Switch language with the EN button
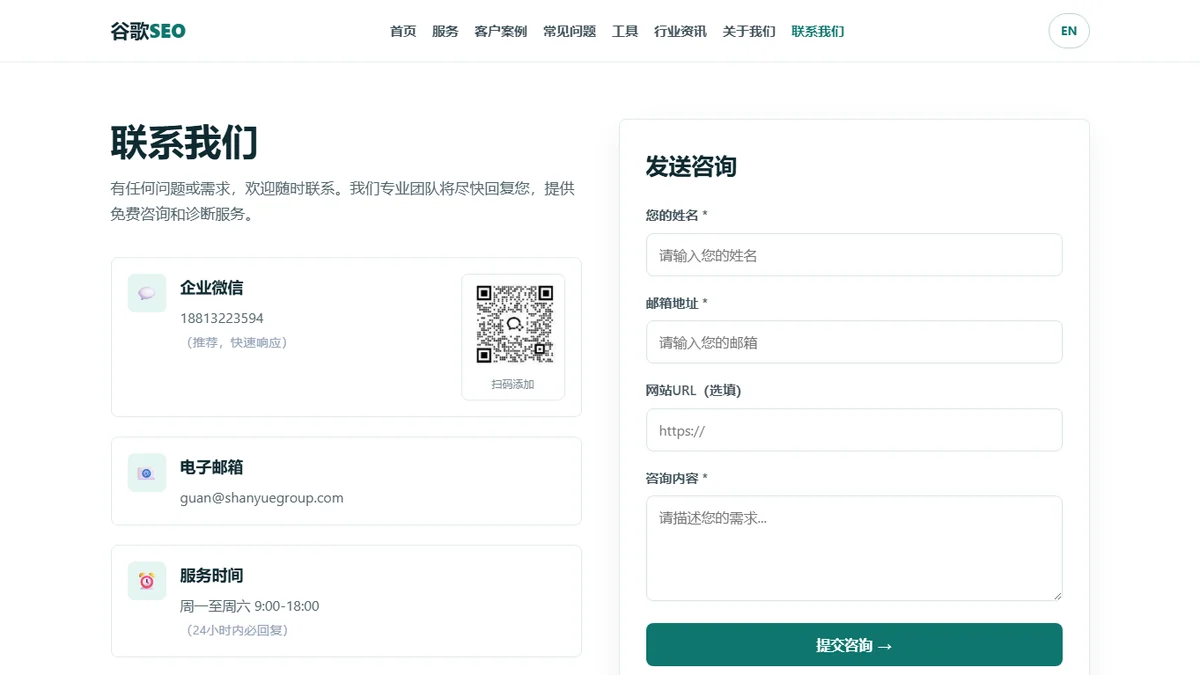1200x675 pixels. pyautogui.click(x=1069, y=31)
